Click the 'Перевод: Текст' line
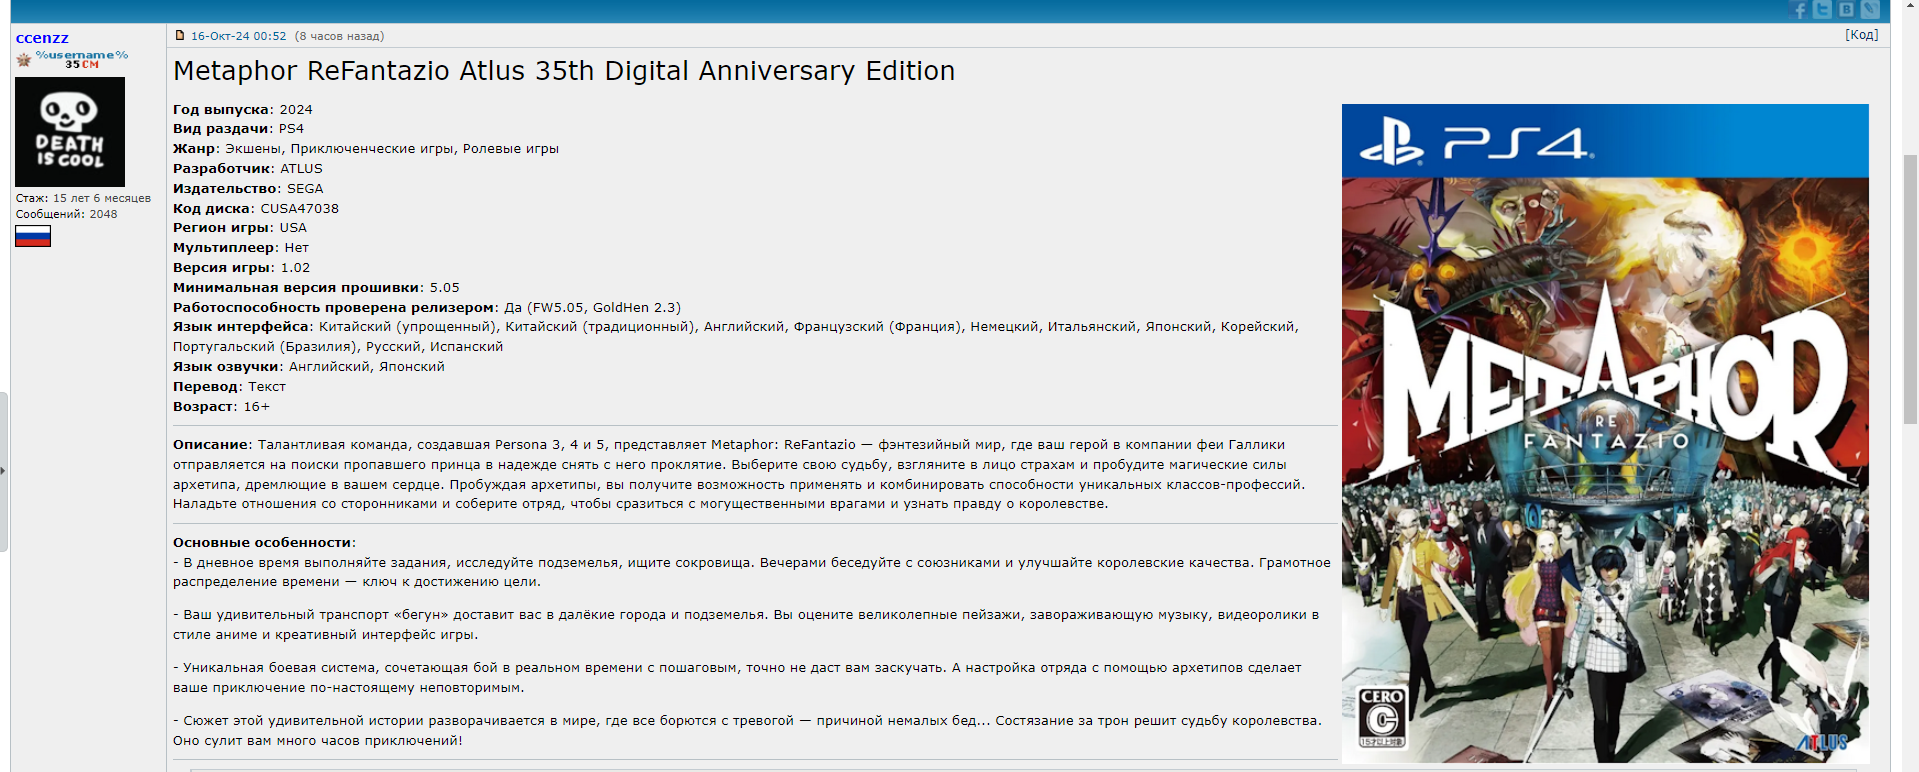The image size is (1919, 772). 229,387
